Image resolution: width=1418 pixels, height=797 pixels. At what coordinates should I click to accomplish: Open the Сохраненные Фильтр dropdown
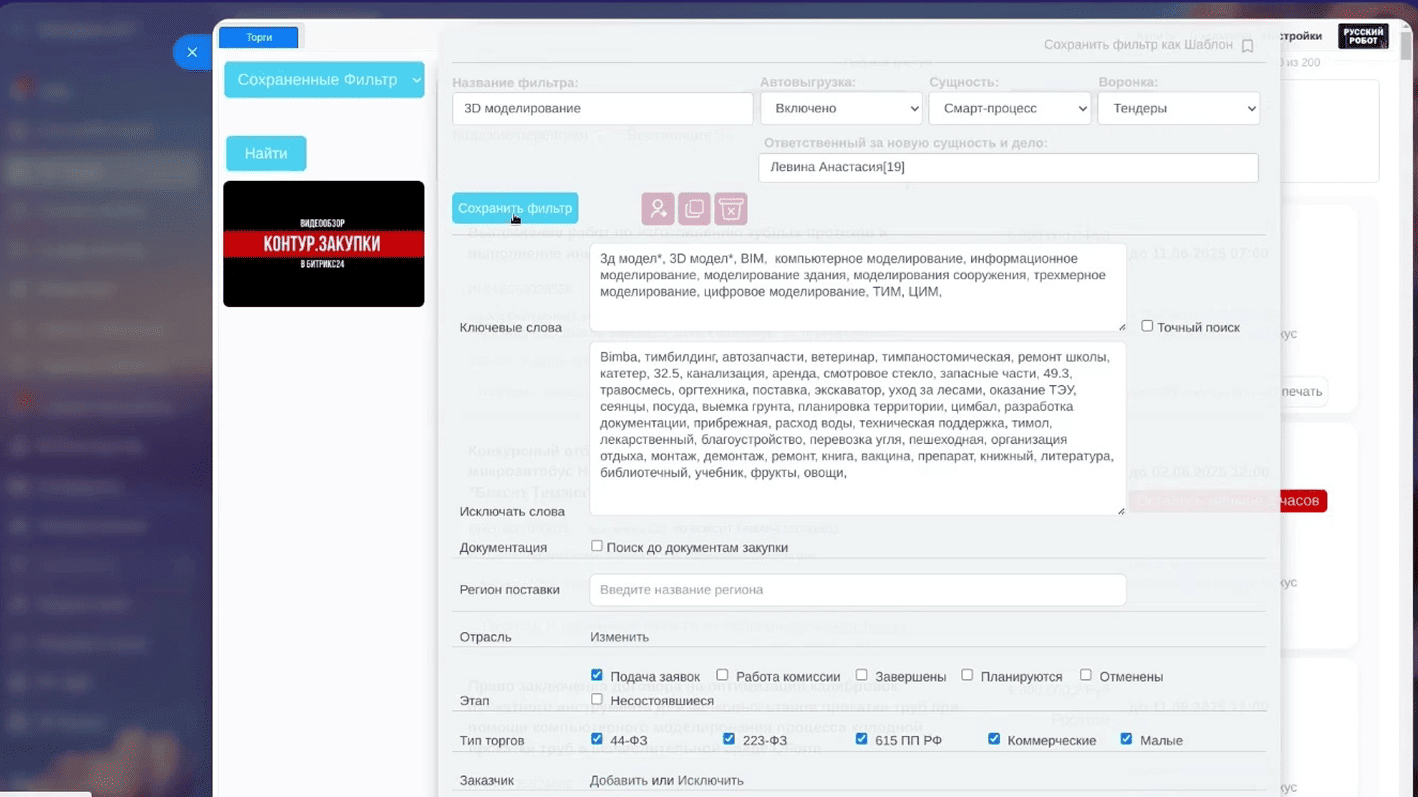(324, 80)
